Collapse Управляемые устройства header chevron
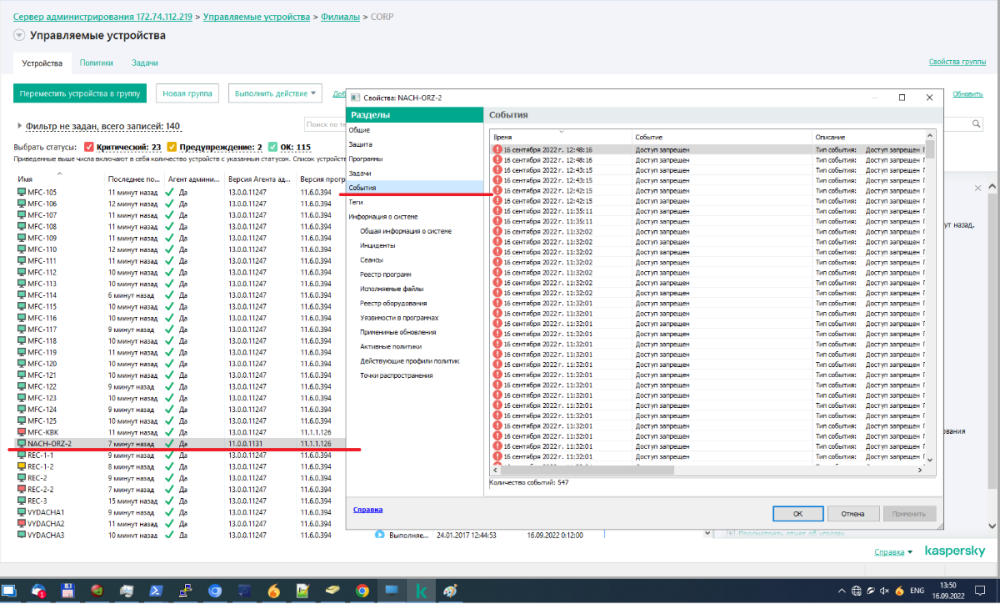 (x=19, y=35)
